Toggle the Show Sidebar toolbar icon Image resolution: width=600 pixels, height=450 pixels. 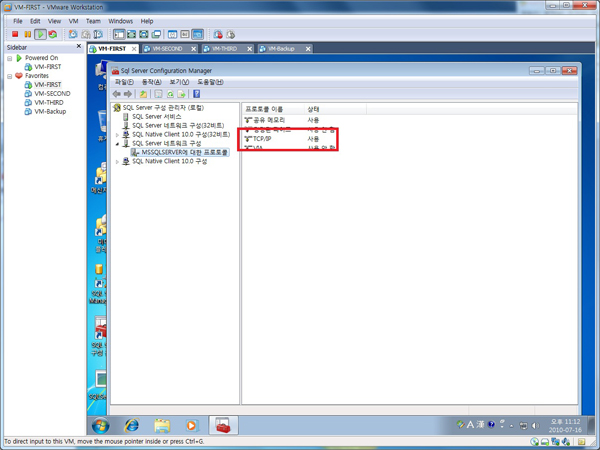pyautogui.click(x=119, y=34)
